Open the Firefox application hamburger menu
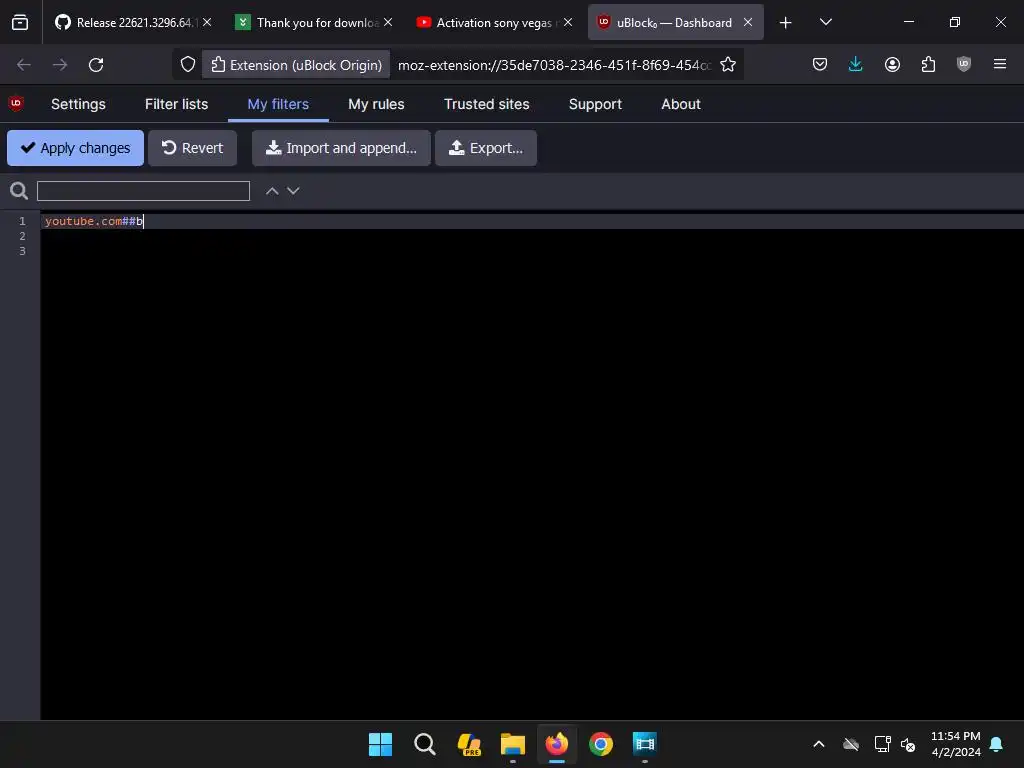 click(1000, 65)
